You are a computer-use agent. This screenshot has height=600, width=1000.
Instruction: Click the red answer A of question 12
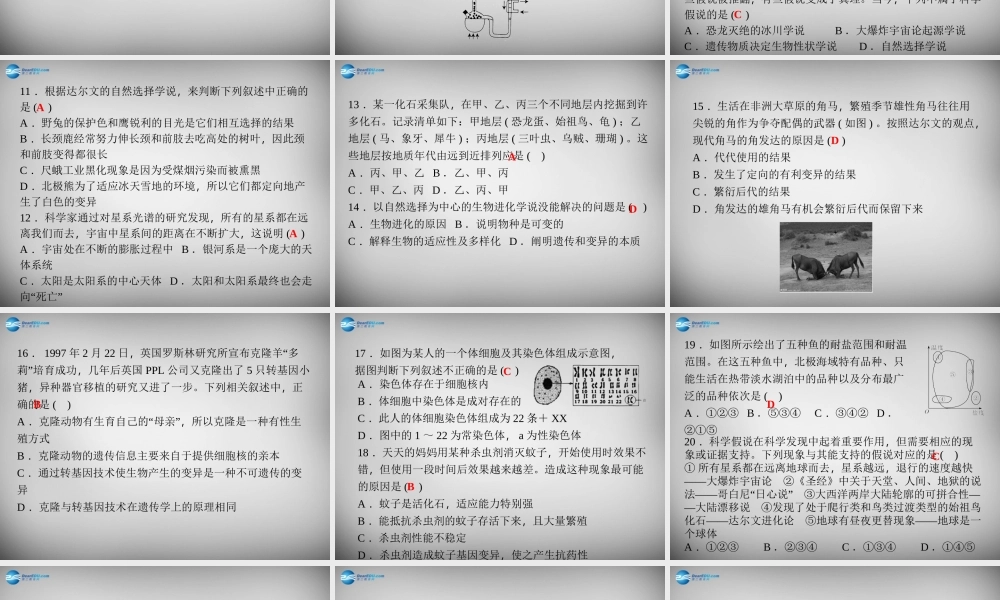tap(293, 234)
